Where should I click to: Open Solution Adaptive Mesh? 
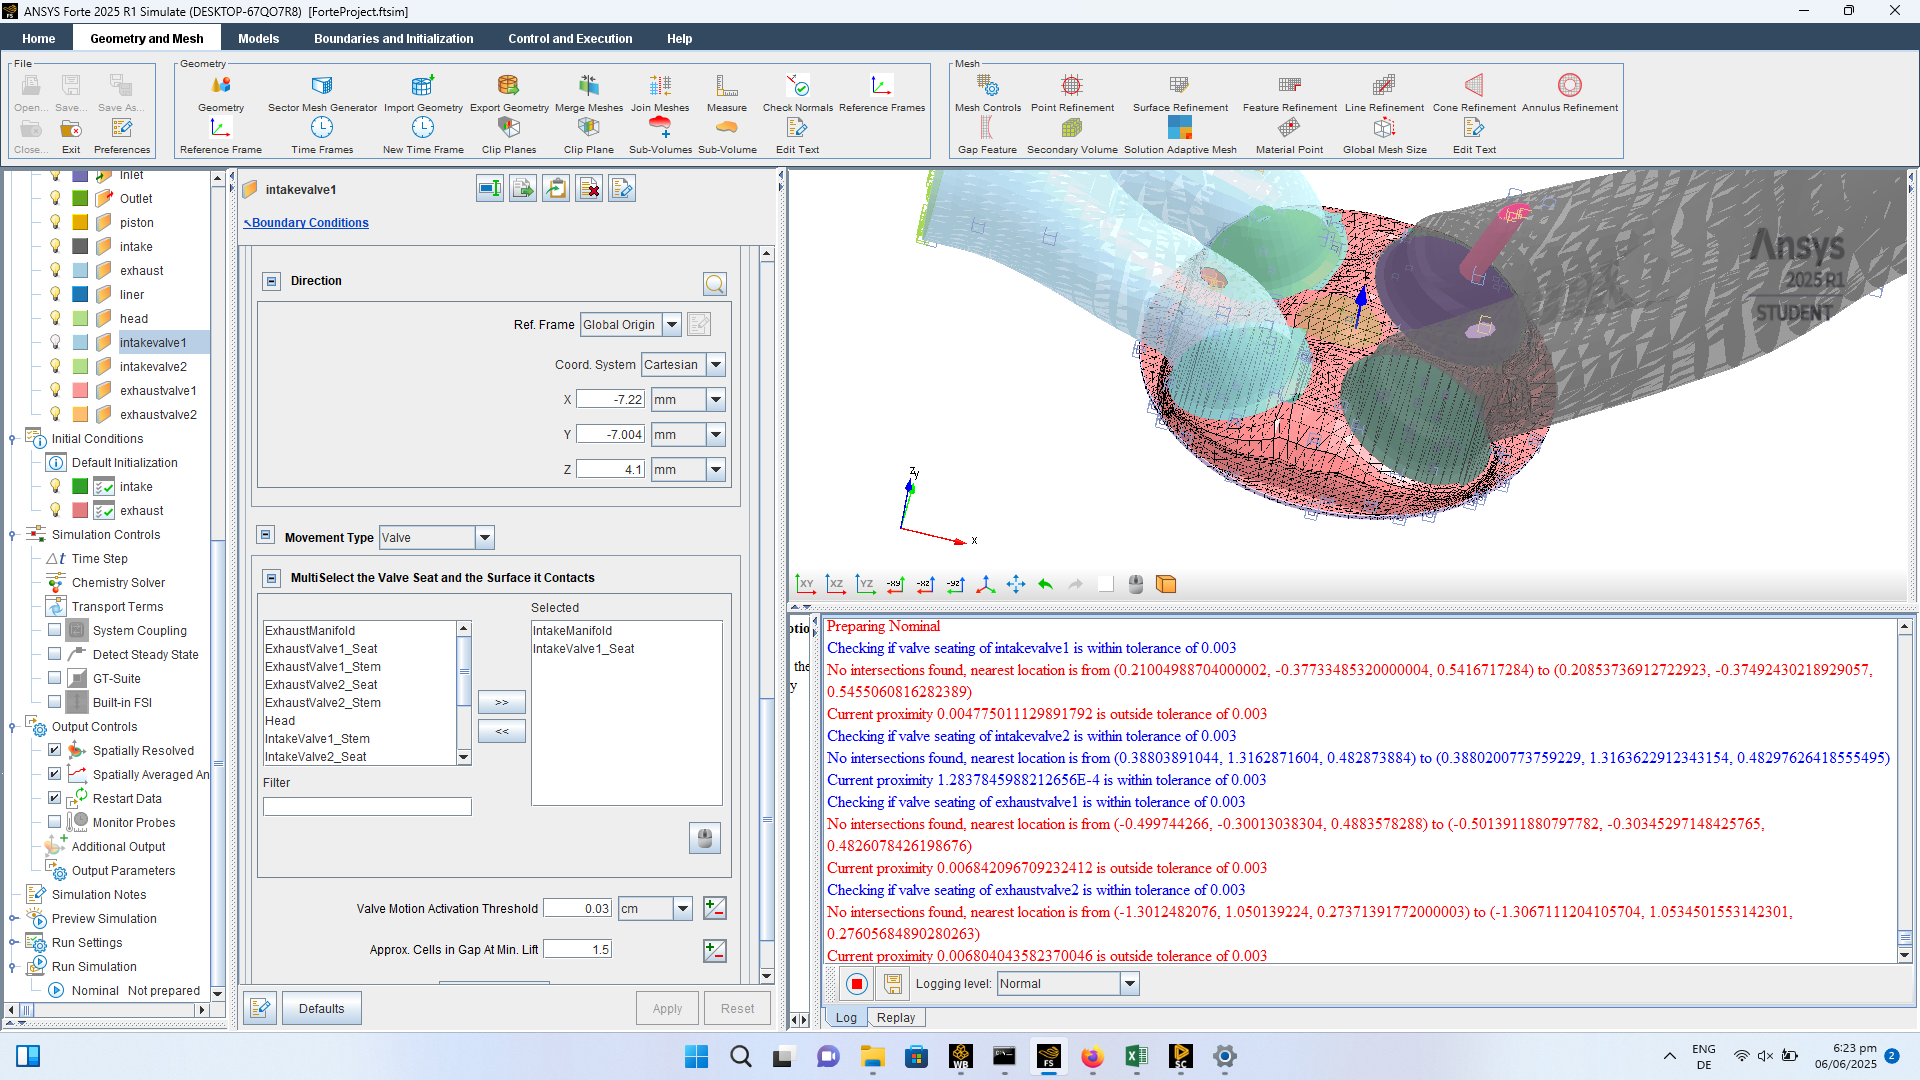pos(1180,135)
